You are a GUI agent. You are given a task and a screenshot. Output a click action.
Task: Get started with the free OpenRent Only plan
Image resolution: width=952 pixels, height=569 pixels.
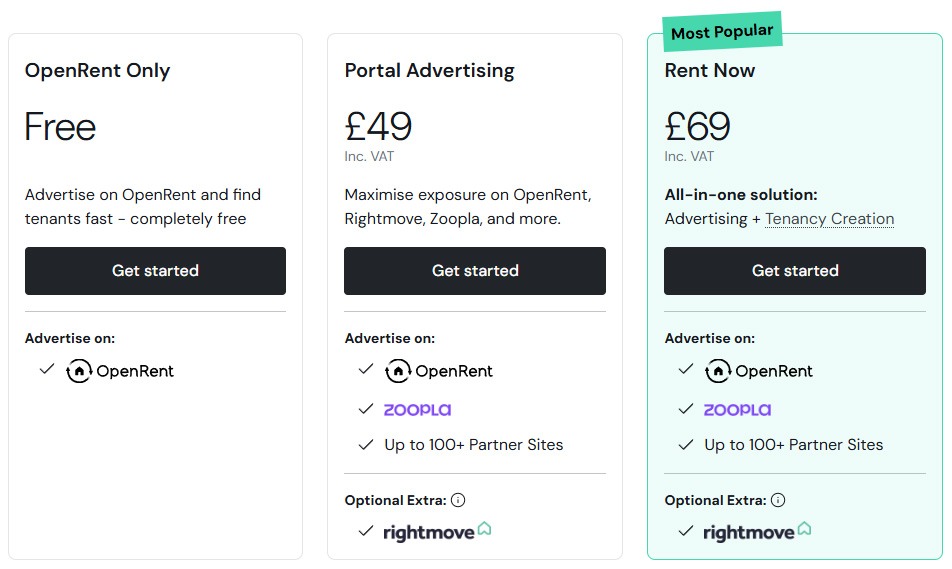155,271
